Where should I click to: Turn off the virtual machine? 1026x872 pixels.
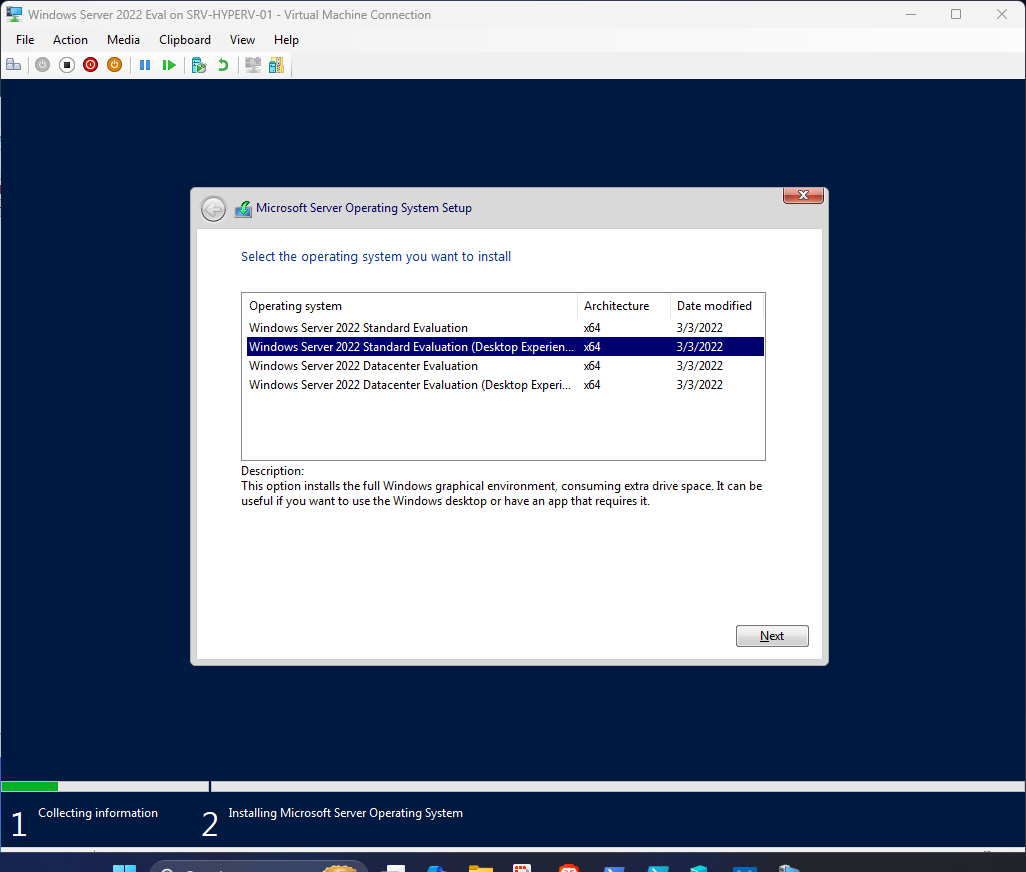[66, 64]
